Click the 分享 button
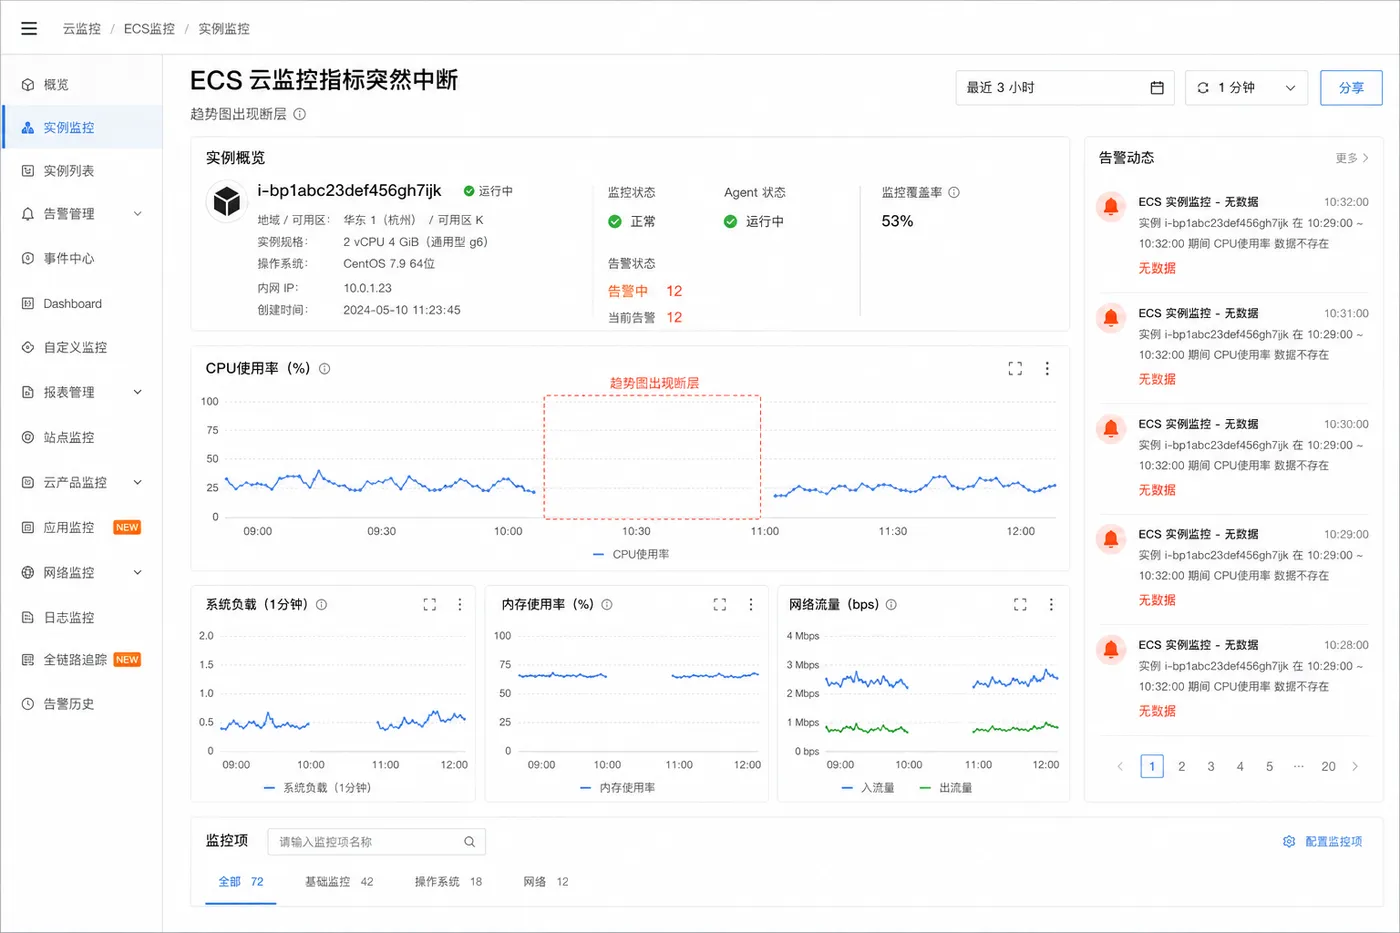Image resolution: width=1400 pixels, height=933 pixels. [1351, 88]
